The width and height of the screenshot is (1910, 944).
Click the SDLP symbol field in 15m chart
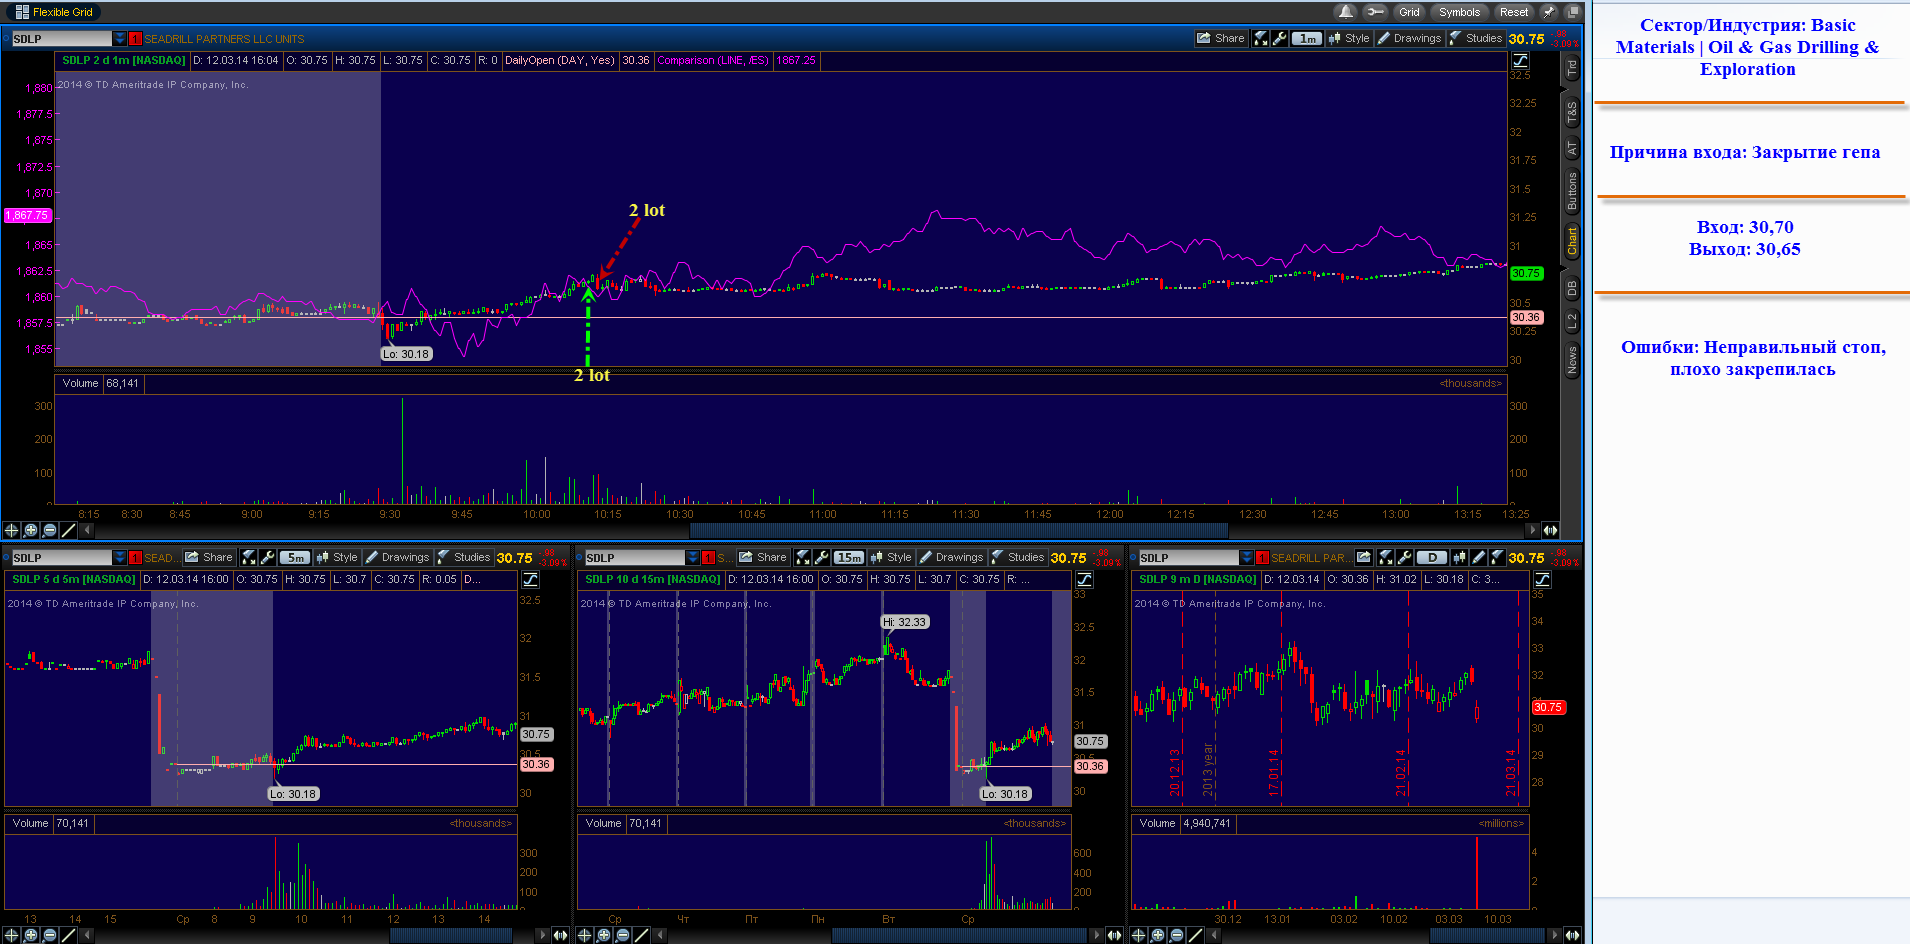coord(635,557)
